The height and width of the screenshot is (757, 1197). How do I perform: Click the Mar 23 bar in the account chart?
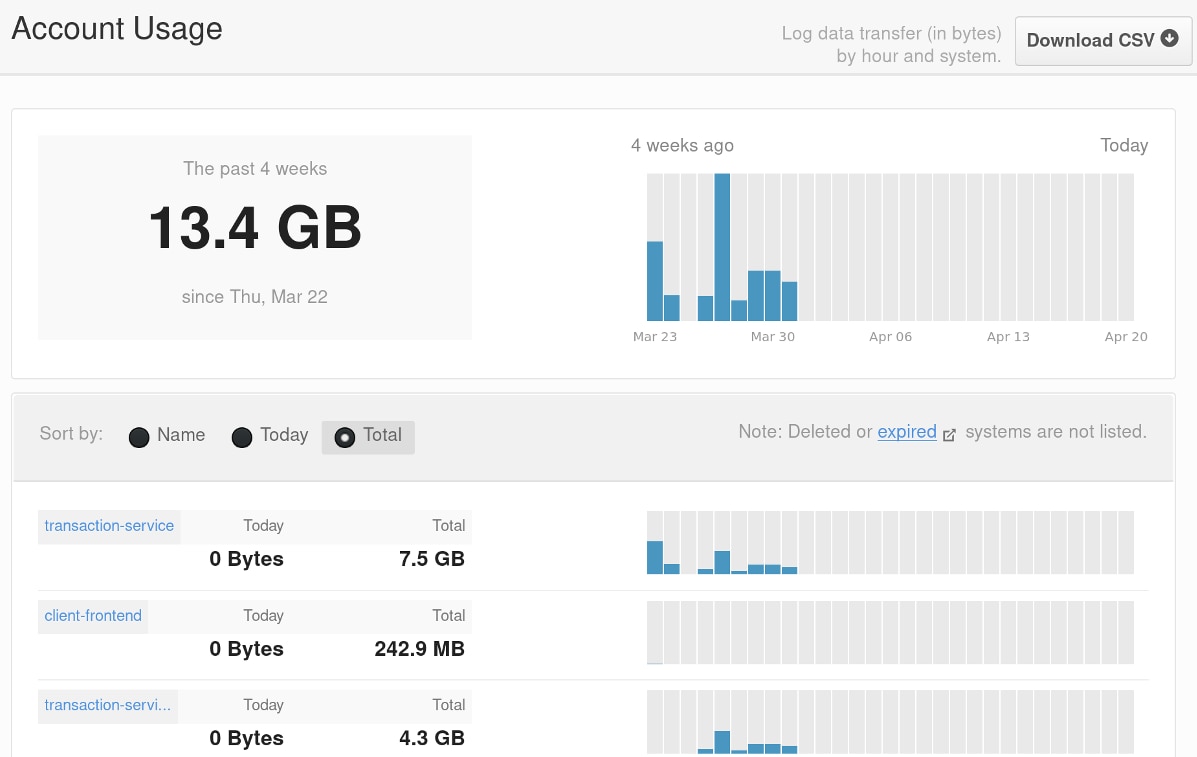(656, 280)
